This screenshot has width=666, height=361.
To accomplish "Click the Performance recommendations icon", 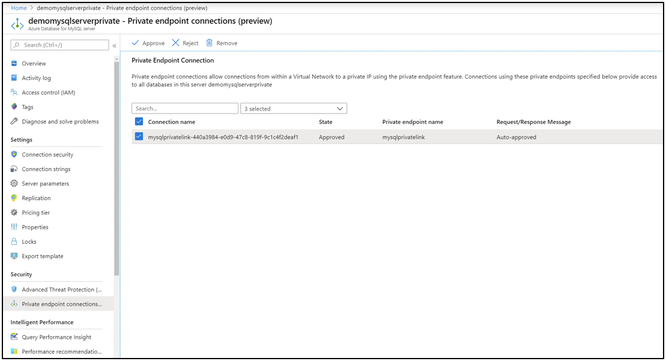I will click(14, 351).
